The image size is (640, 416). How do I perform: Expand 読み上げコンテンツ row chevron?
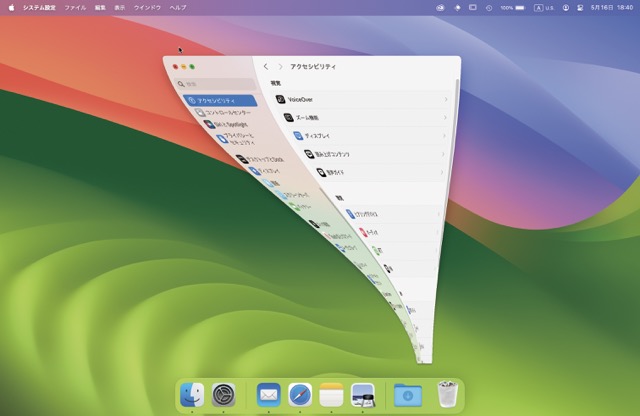pyautogui.click(x=443, y=154)
